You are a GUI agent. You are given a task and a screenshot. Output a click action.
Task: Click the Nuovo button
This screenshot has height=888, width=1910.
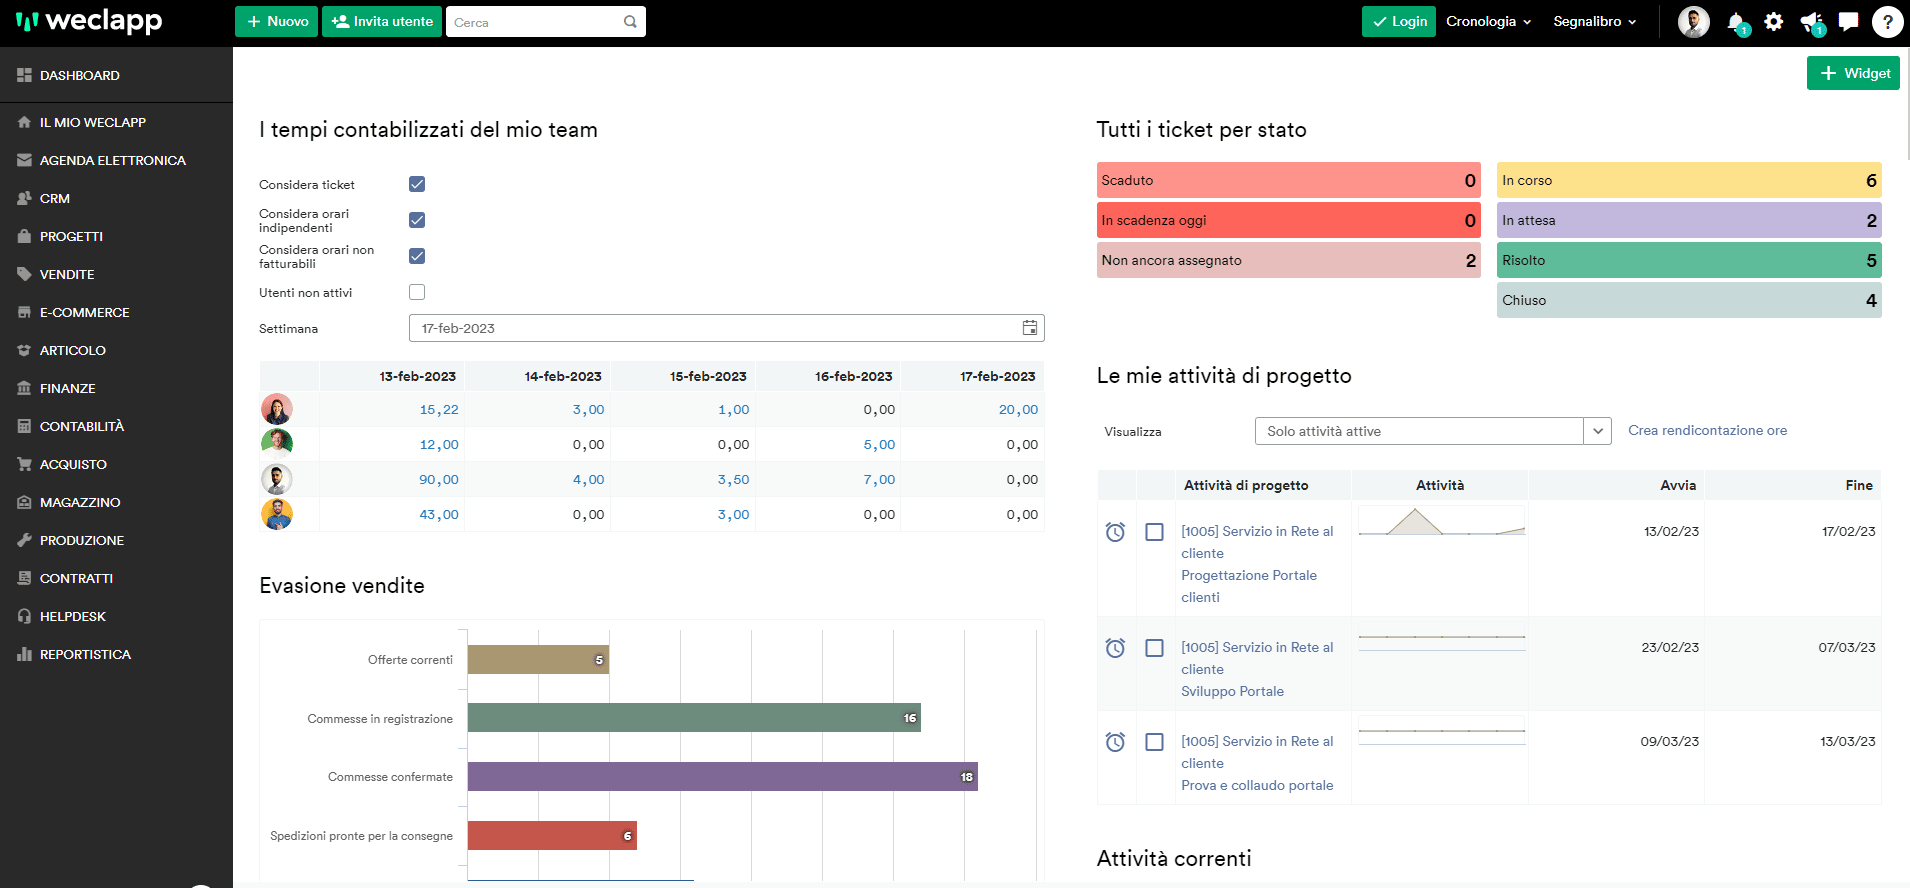[276, 21]
